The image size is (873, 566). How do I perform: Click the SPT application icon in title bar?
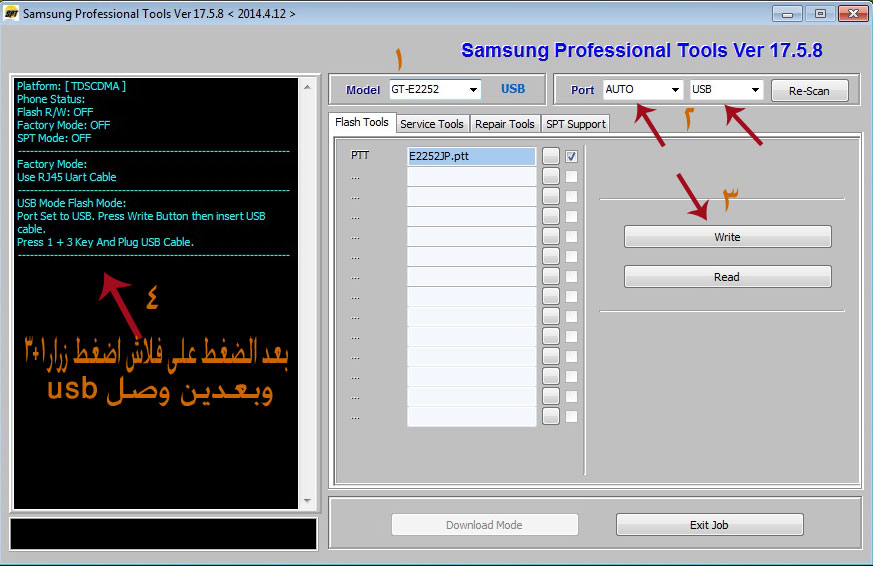11,13
